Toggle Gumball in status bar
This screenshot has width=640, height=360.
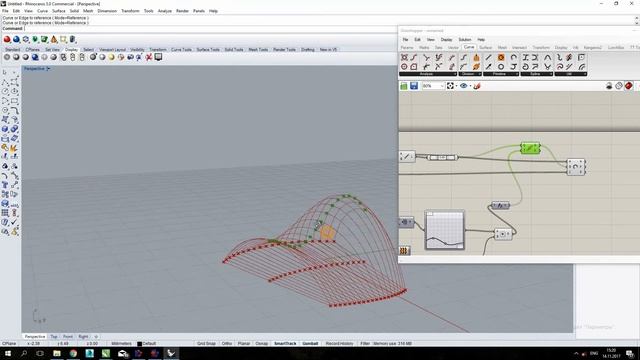click(x=310, y=344)
